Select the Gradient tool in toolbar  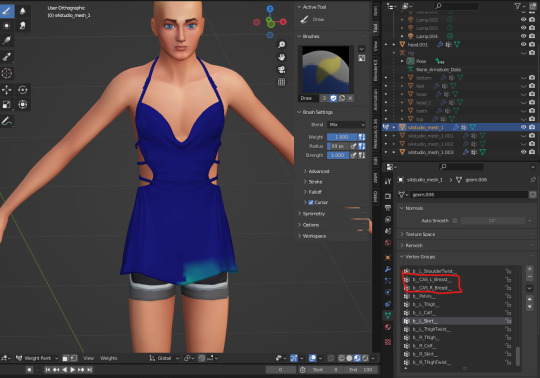(x=7, y=40)
